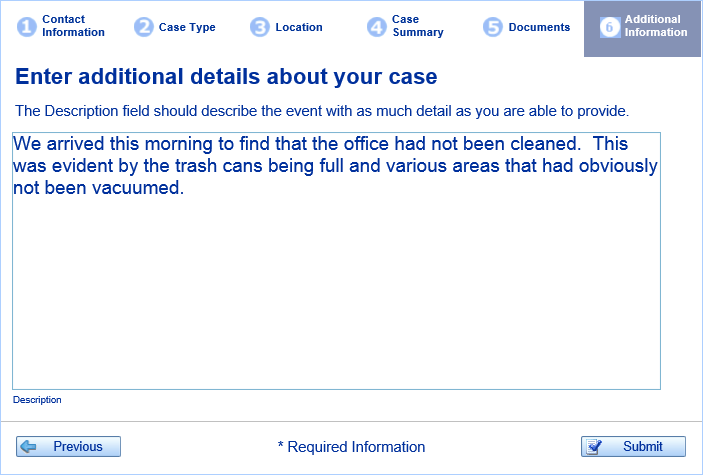
Task: Submit the case with Submit button
Action: tap(633, 446)
